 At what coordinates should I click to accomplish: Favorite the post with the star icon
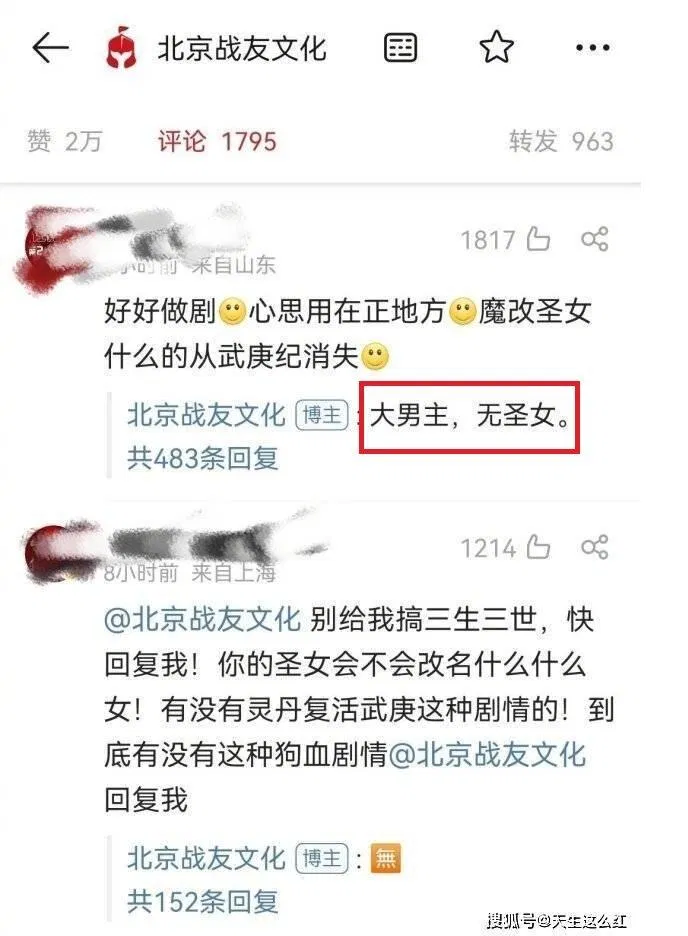tap(496, 47)
